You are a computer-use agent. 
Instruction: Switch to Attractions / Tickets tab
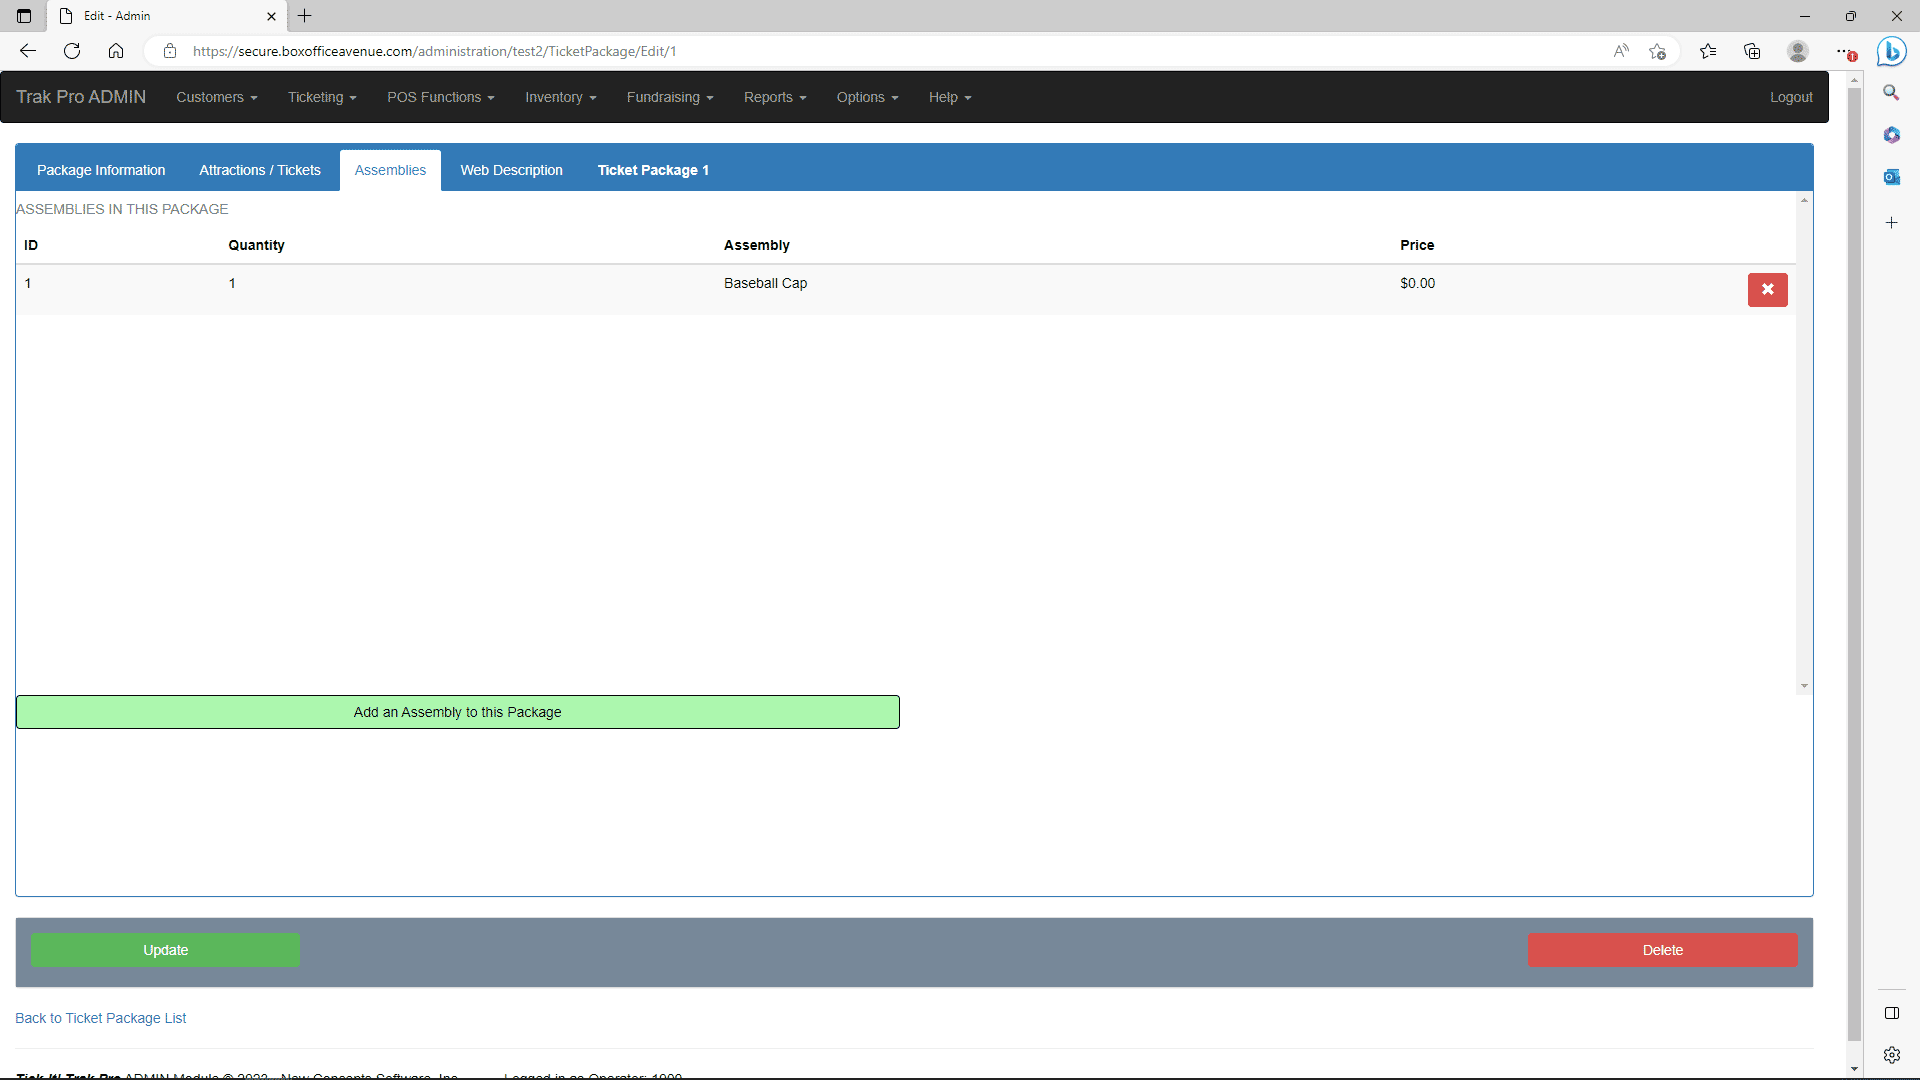pyautogui.click(x=260, y=170)
